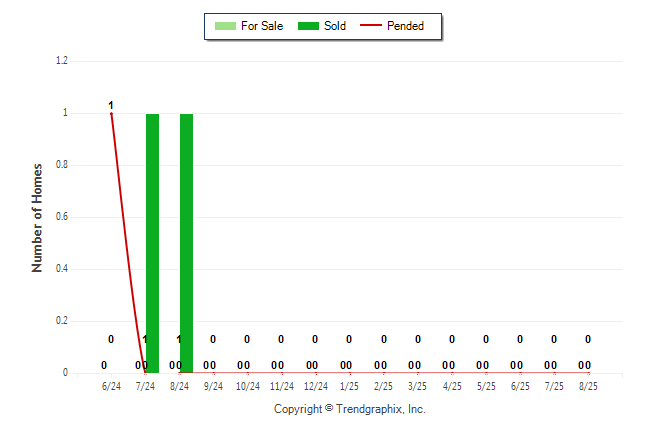Viewport: 646px width, 434px height.
Task: Click the Sold dark green legend swatch
Action: pyautogui.click(x=308, y=26)
